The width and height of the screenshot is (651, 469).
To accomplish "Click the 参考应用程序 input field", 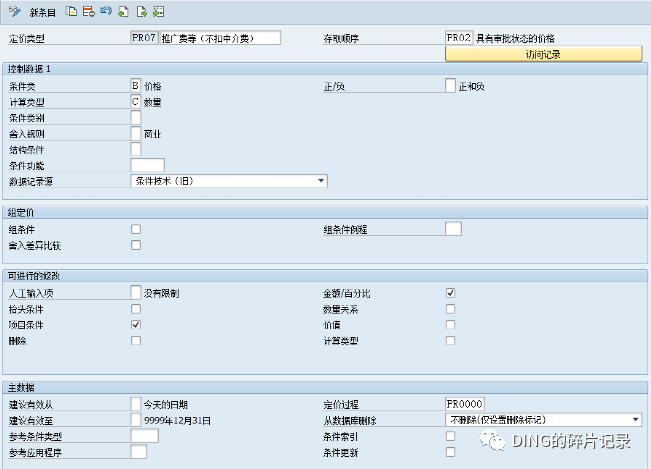I will tap(139, 452).
